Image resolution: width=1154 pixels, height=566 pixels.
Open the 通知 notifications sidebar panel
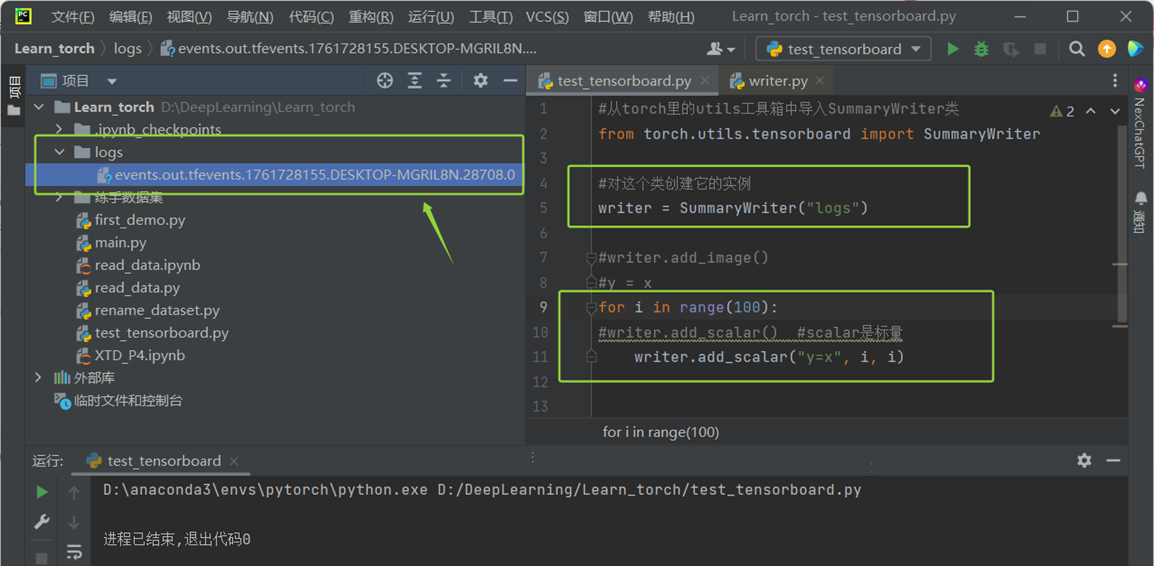(1140, 211)
